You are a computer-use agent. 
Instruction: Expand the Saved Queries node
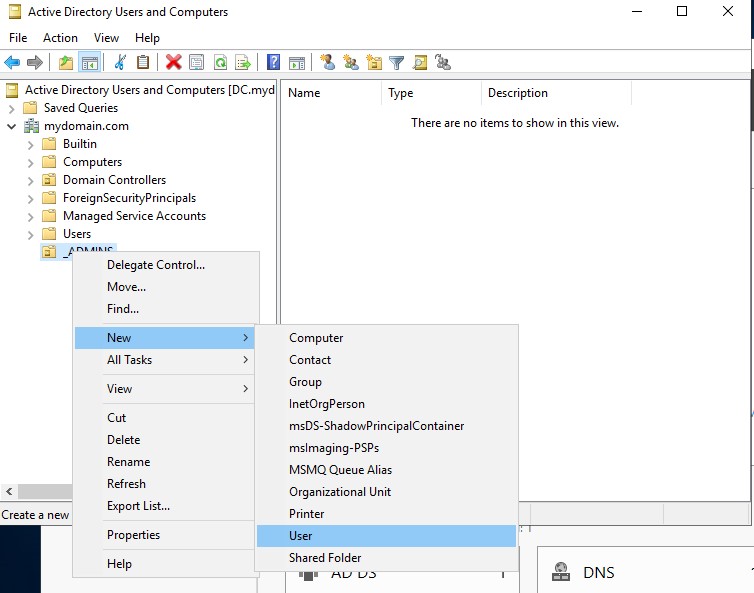pos(12,109)
